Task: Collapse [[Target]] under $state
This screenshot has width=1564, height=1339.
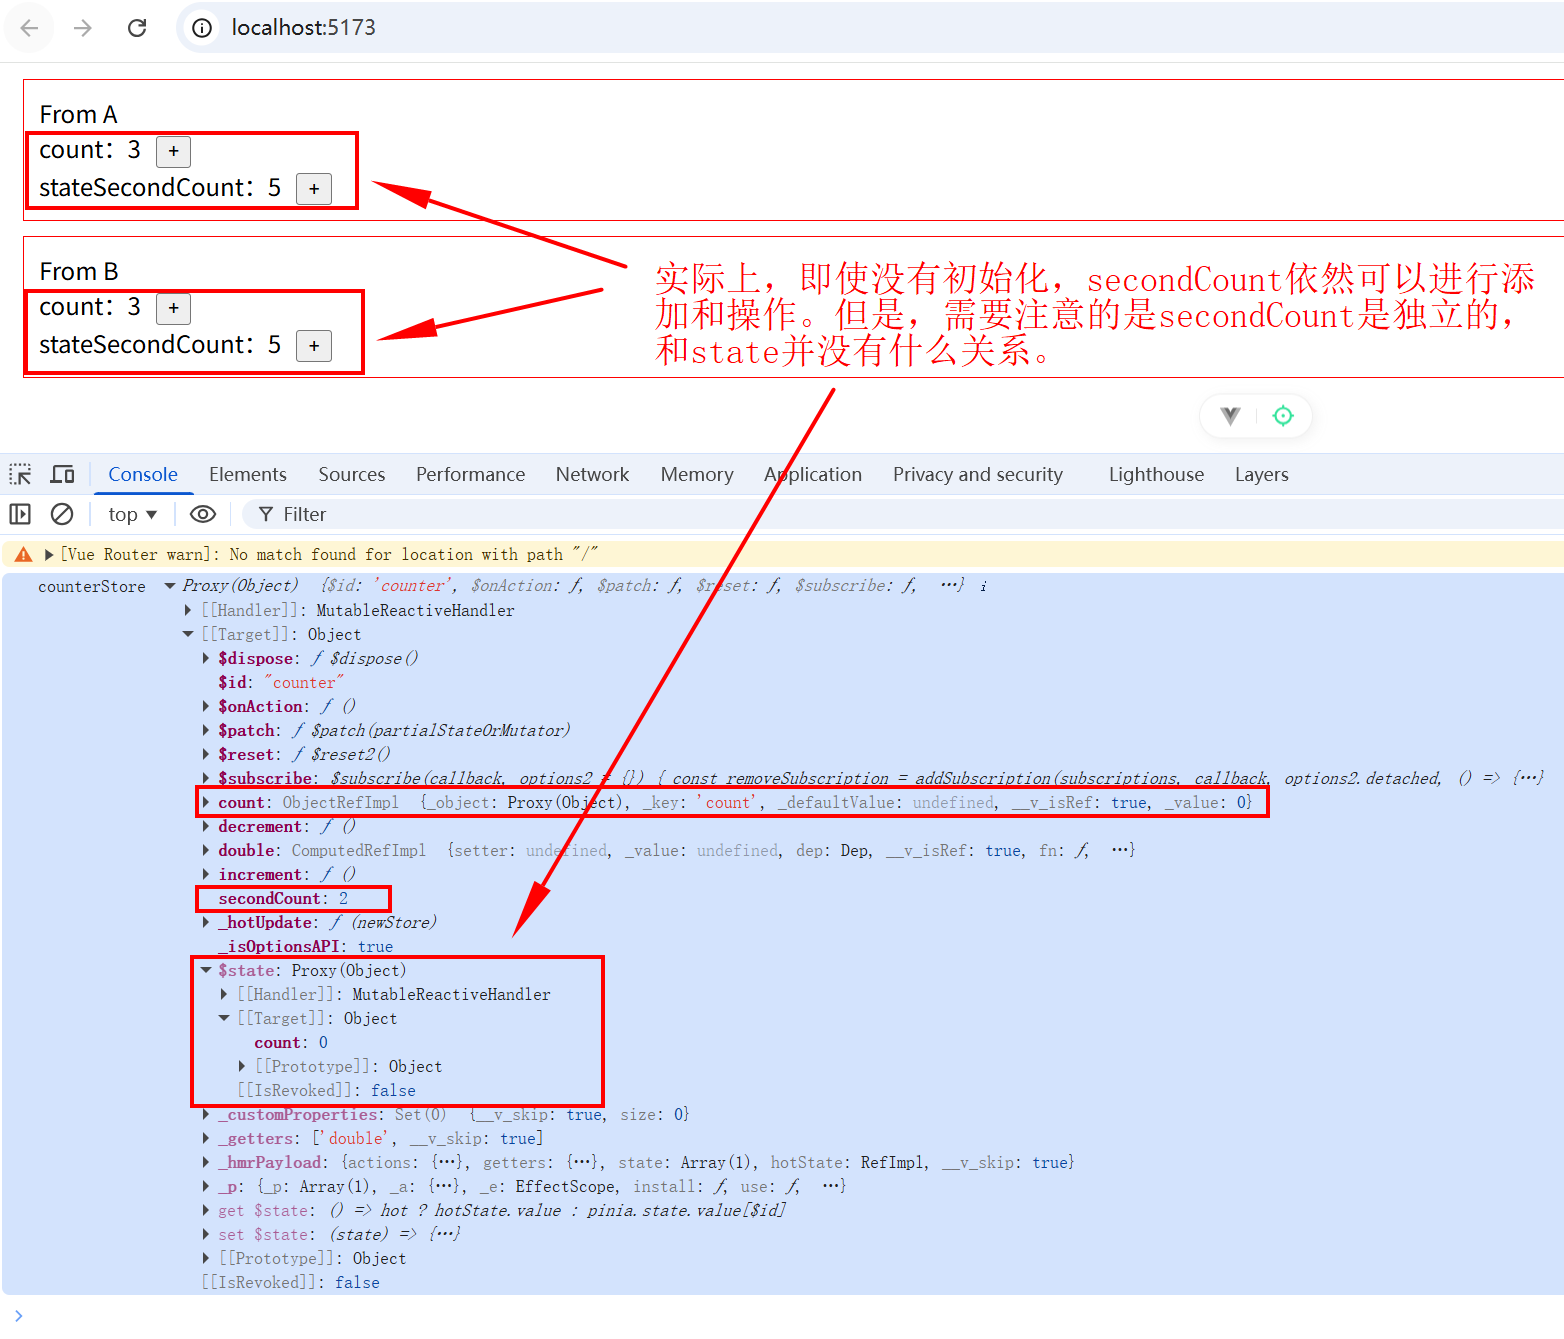Action: [x=224, y=1018]
